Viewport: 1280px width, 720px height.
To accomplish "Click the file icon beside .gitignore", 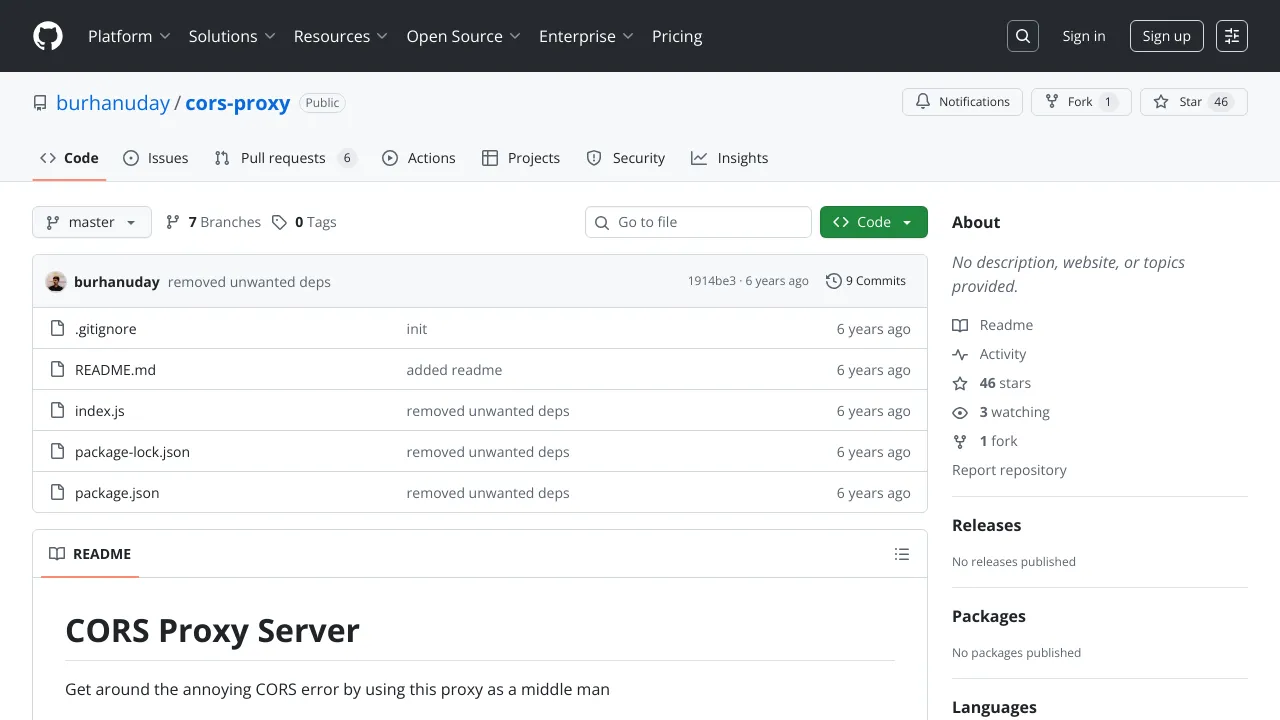I will click(57, 329).
